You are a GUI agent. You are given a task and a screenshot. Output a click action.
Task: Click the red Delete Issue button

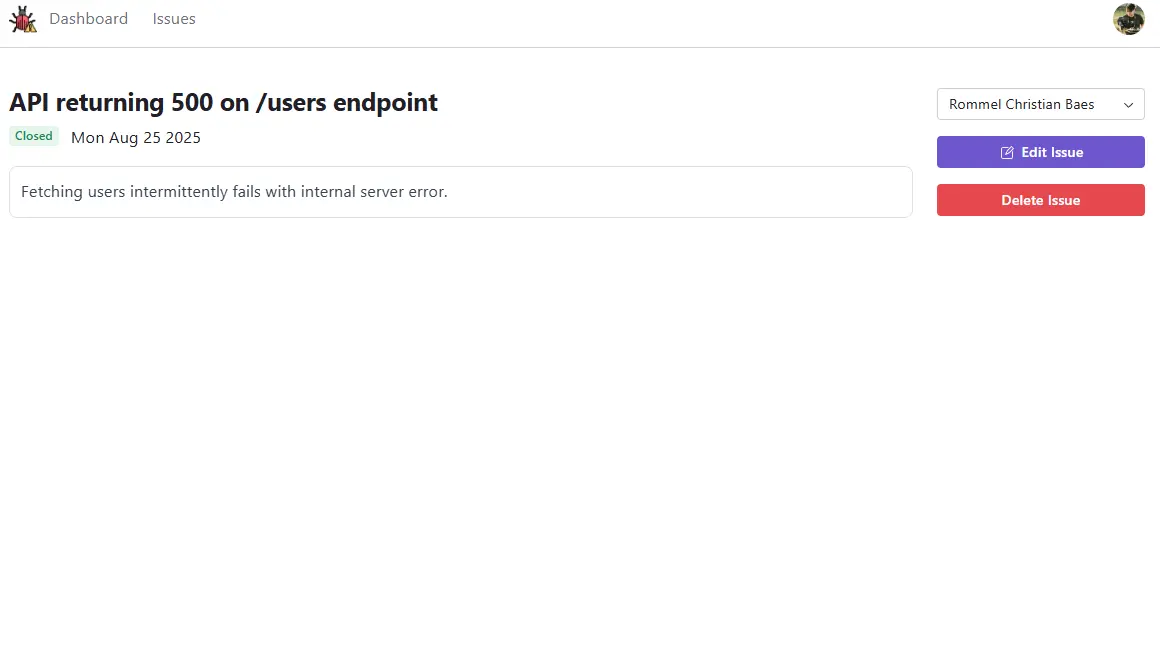1040,200
